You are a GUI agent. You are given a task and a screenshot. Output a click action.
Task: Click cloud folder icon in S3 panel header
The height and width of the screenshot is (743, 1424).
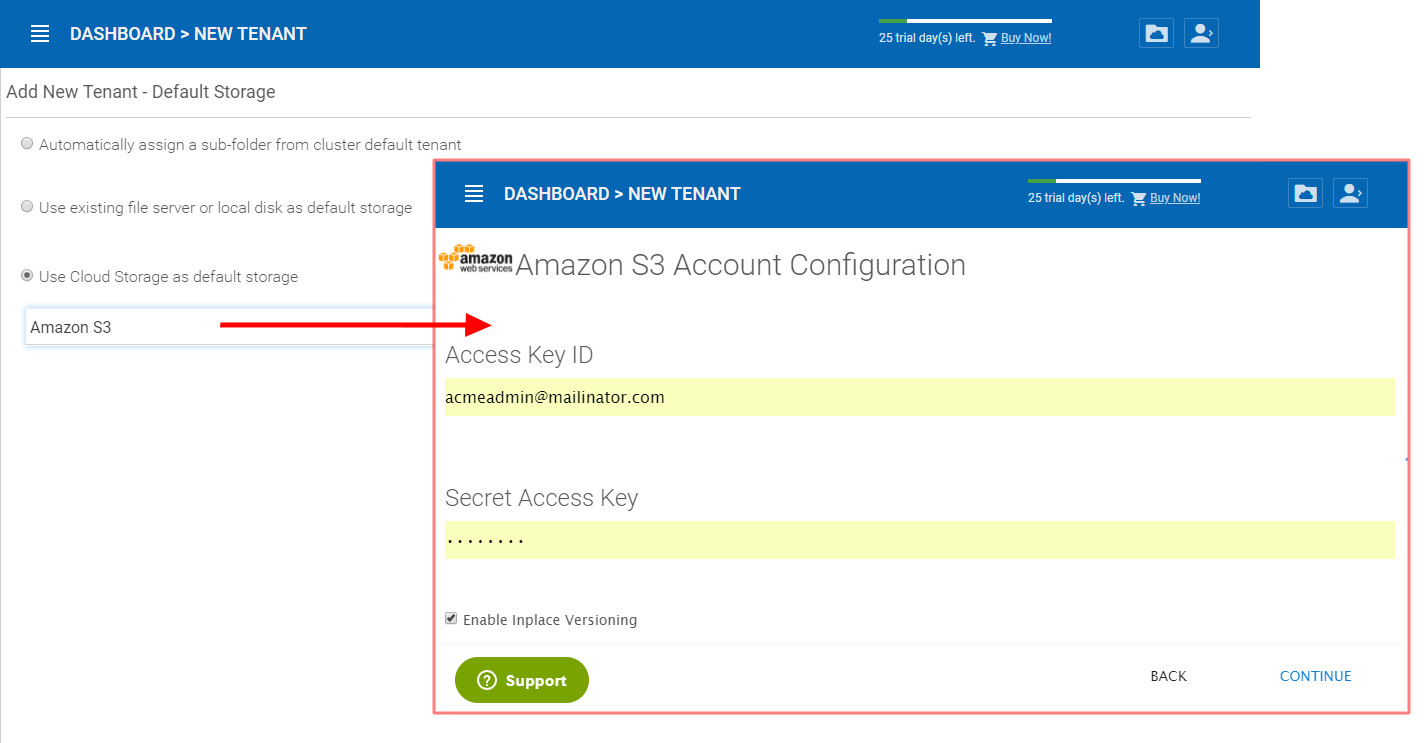click(x=1305, y=193)
